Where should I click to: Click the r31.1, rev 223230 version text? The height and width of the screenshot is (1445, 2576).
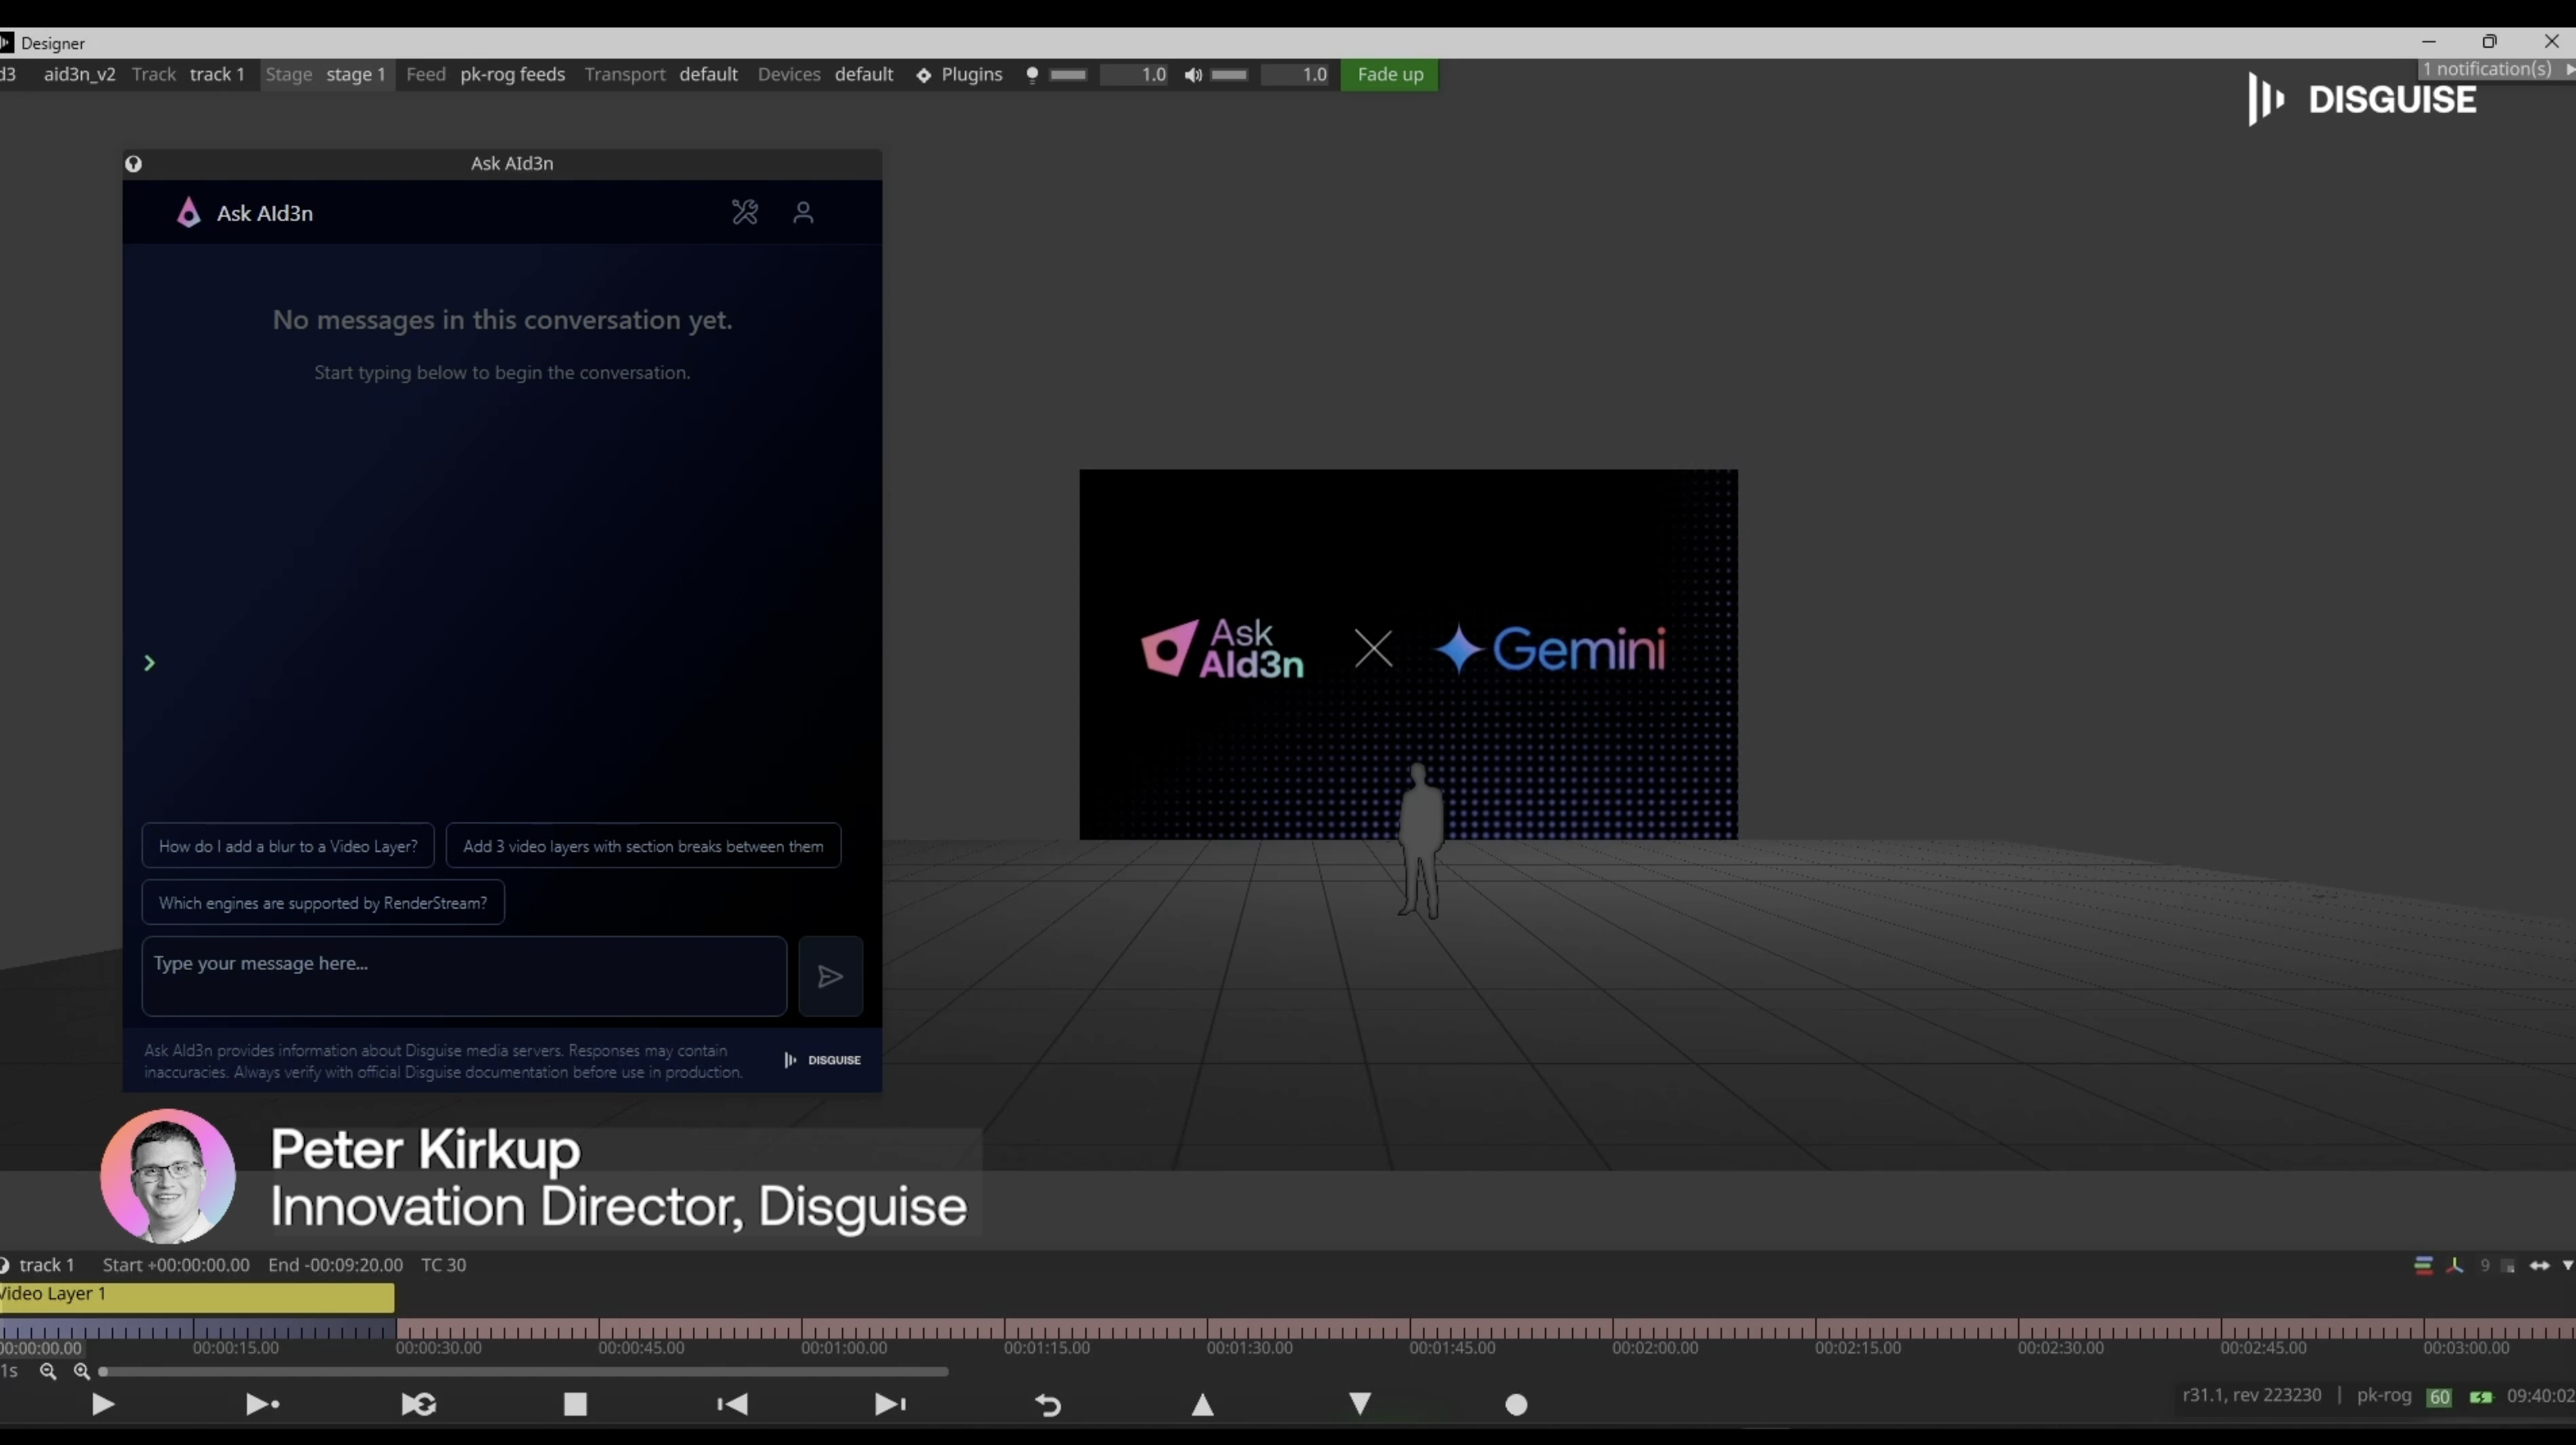click(x=2251, y=1395)
